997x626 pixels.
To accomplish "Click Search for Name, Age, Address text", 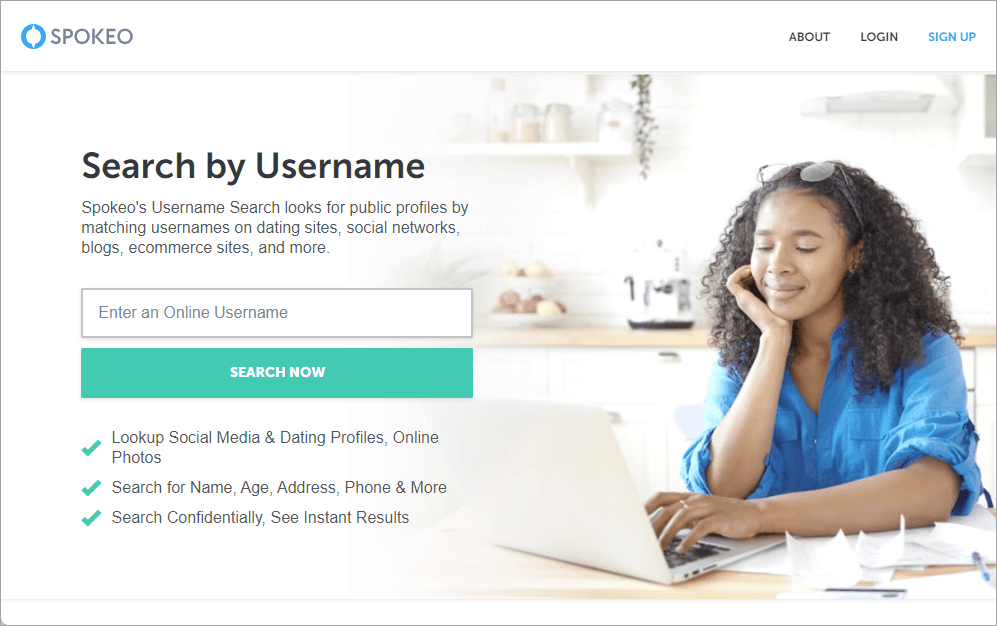I will coord(279,487).
